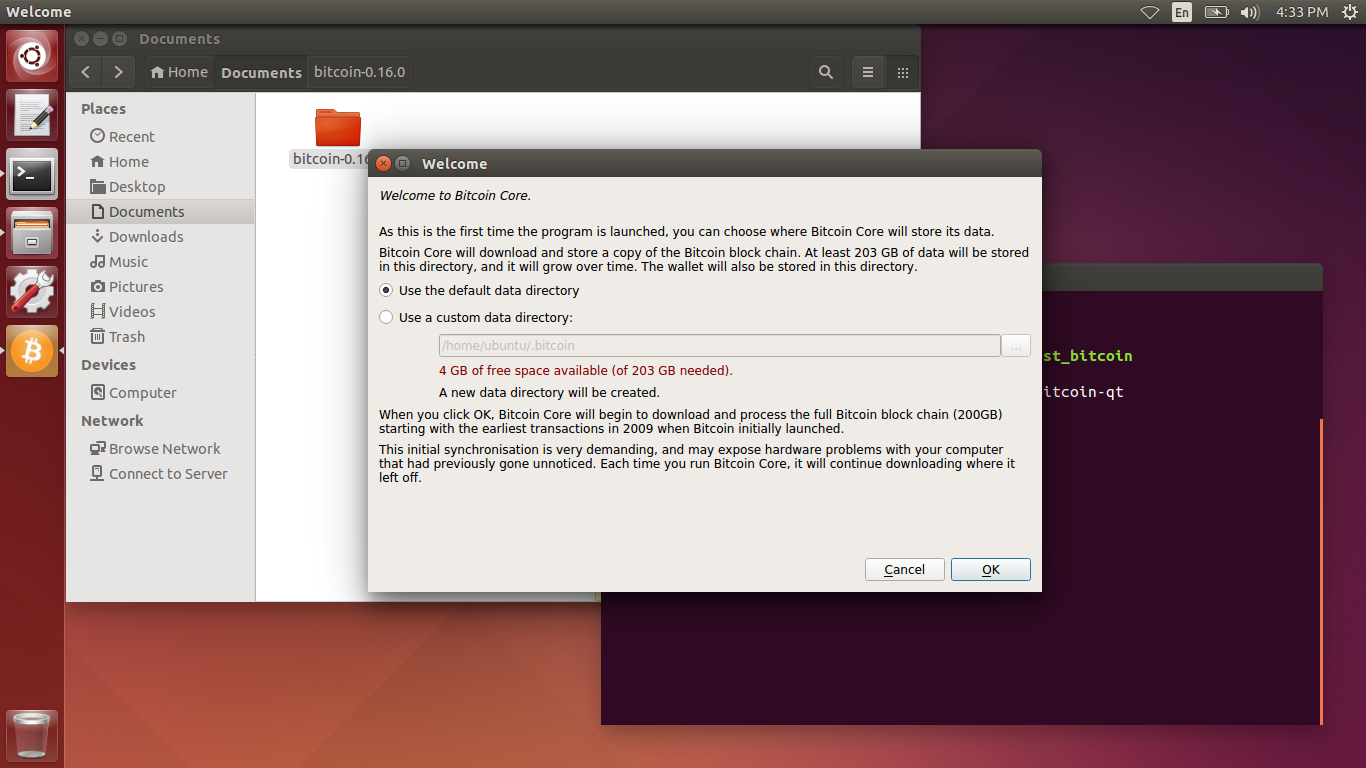Screen dimensions: 1366x768
Task: Click the Files manager dock icon
Action: point(32,233)
